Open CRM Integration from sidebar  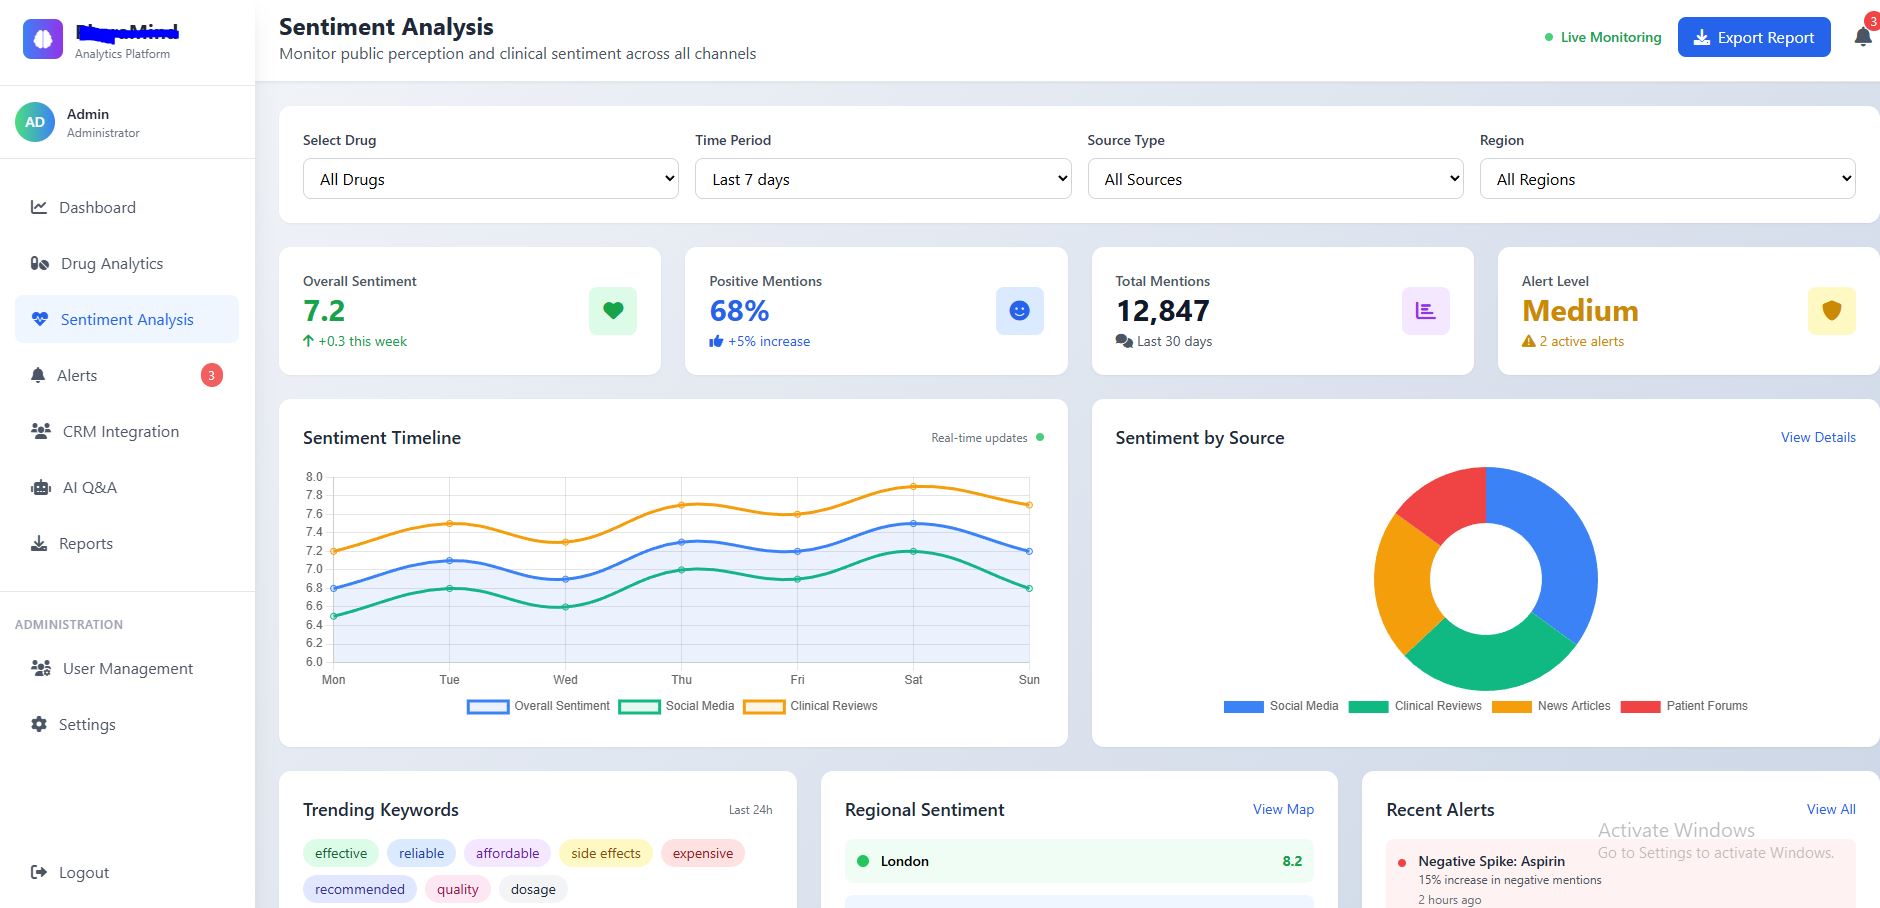120,432
